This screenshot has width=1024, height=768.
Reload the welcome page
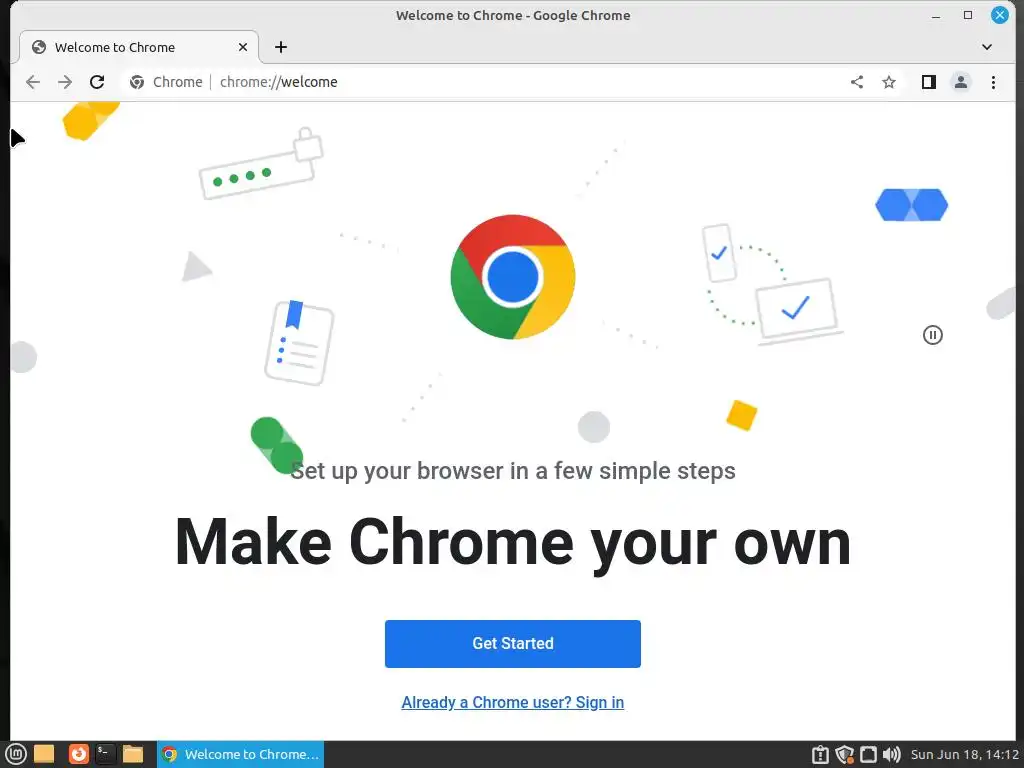point(97,82)
